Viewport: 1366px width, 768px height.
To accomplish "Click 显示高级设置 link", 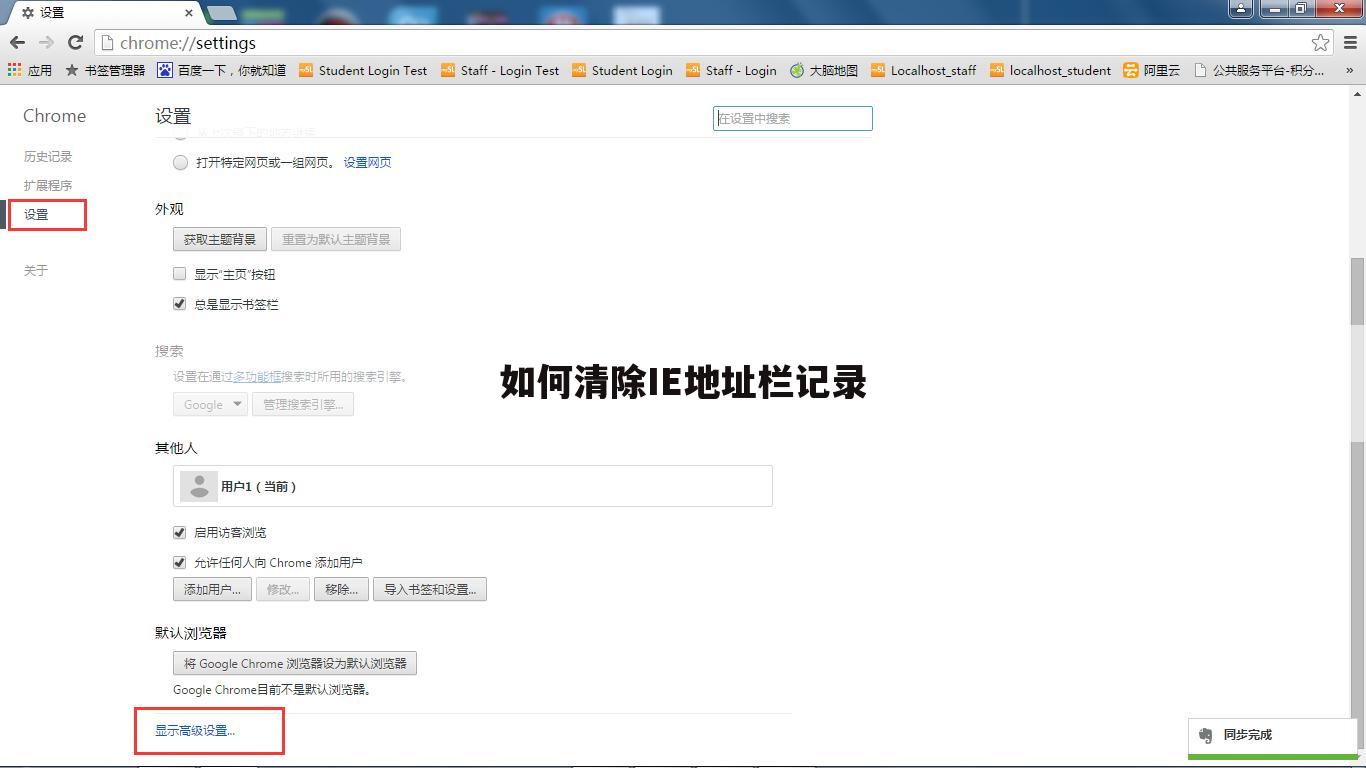I will (195, 730).
